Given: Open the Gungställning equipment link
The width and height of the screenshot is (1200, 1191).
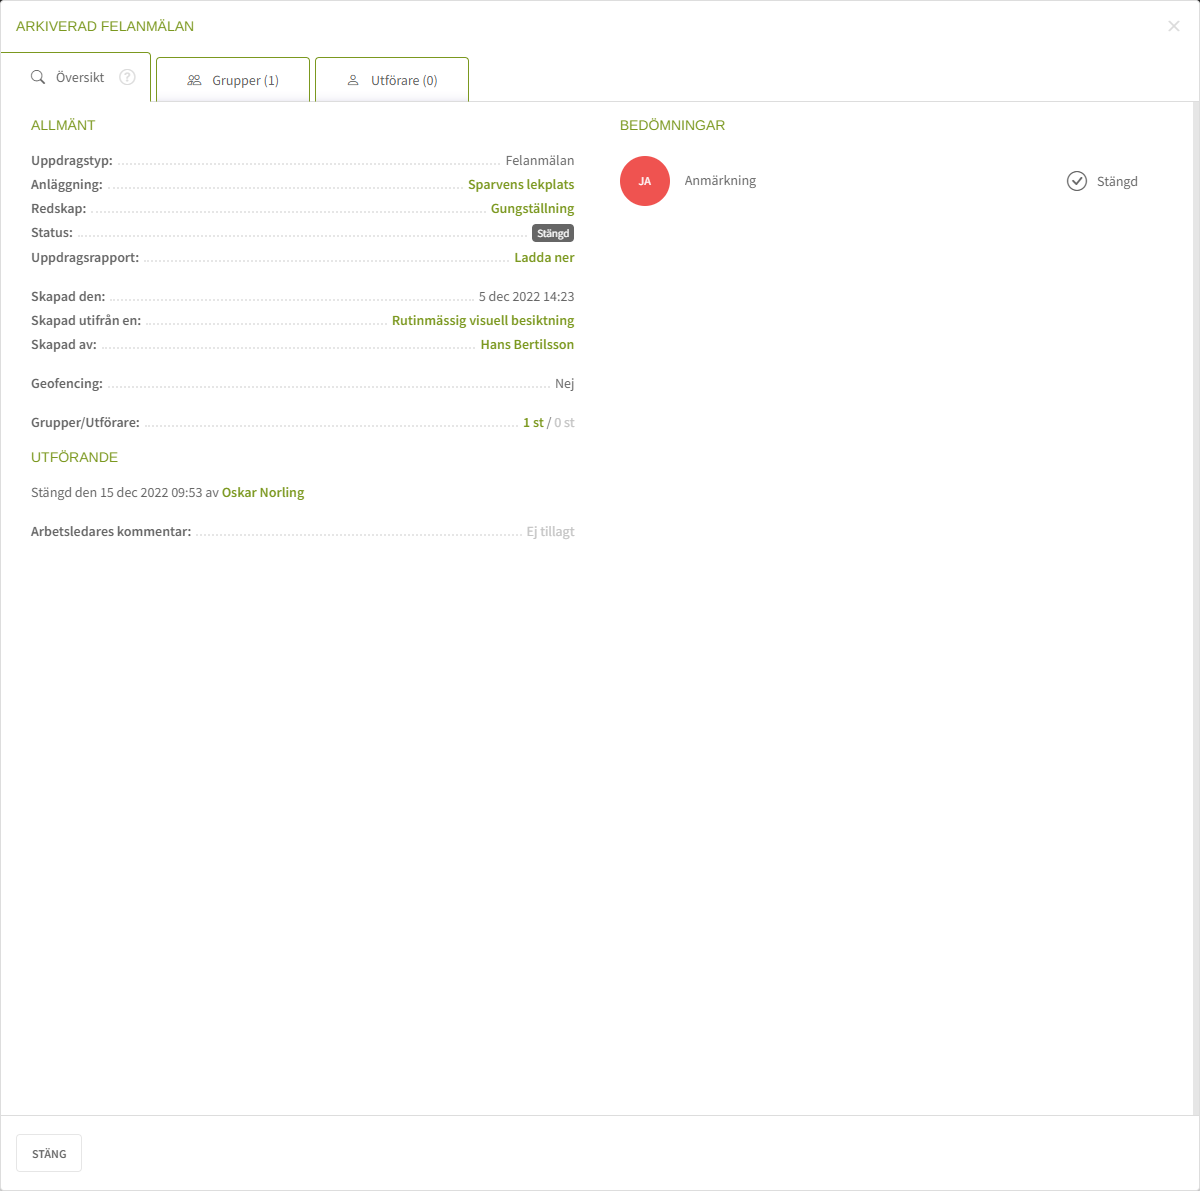Looking at the screenshot, I should (532, 209).
